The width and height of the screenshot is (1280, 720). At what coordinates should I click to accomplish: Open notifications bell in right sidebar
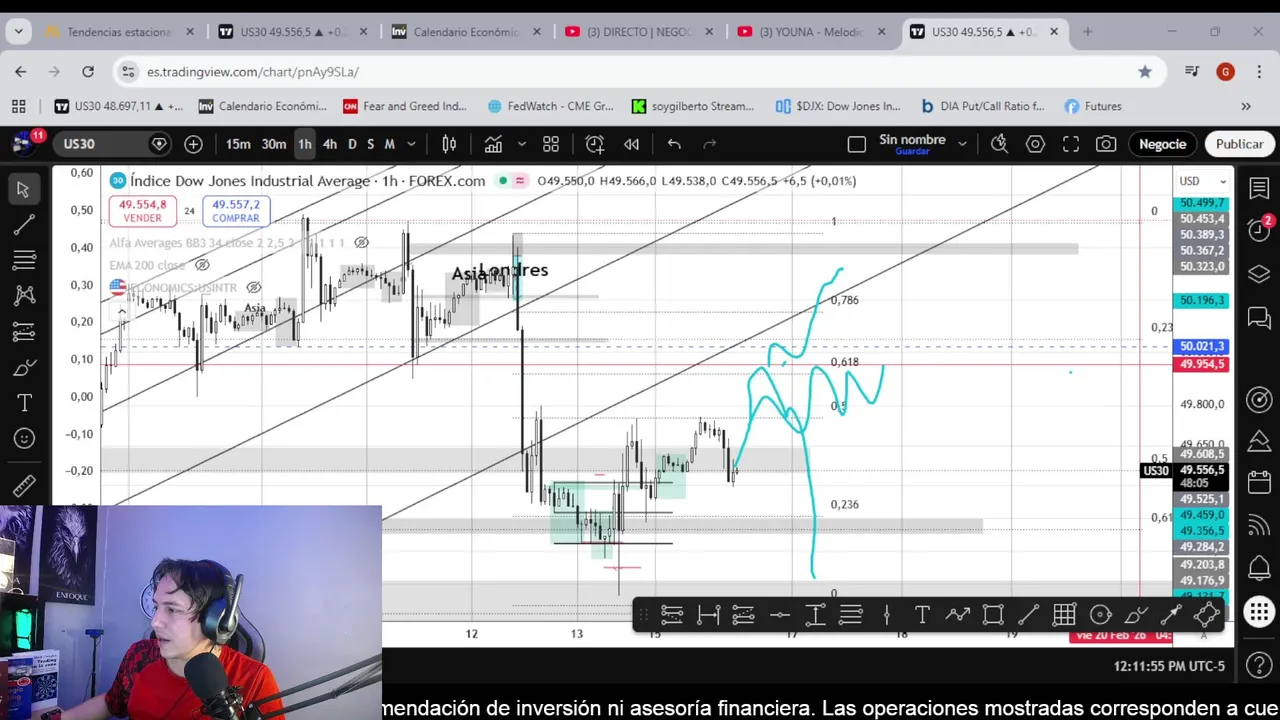pos(1259,568)
